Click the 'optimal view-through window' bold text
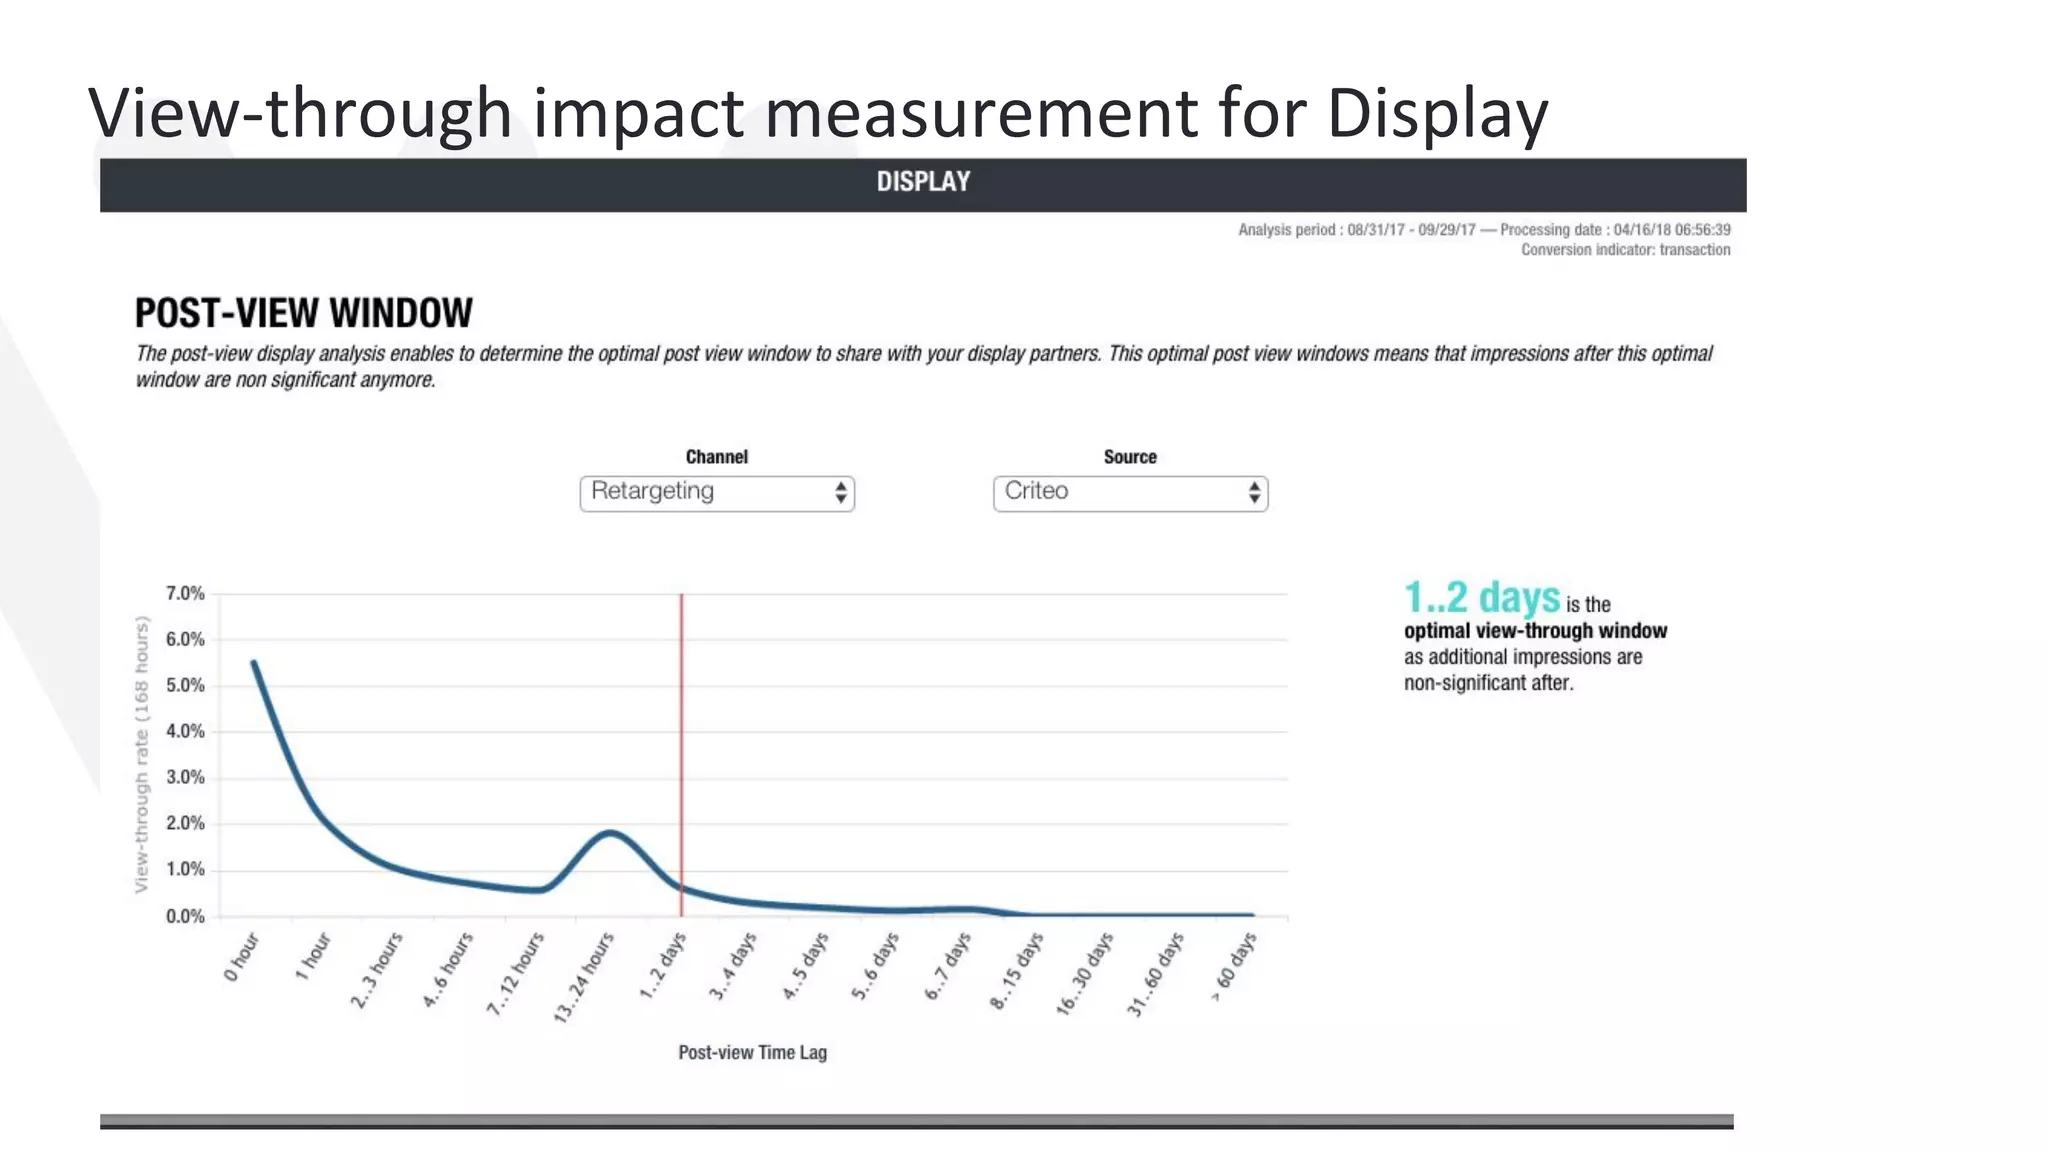The height and width of the screenshot is (1152, 2048). point(1535,631)
